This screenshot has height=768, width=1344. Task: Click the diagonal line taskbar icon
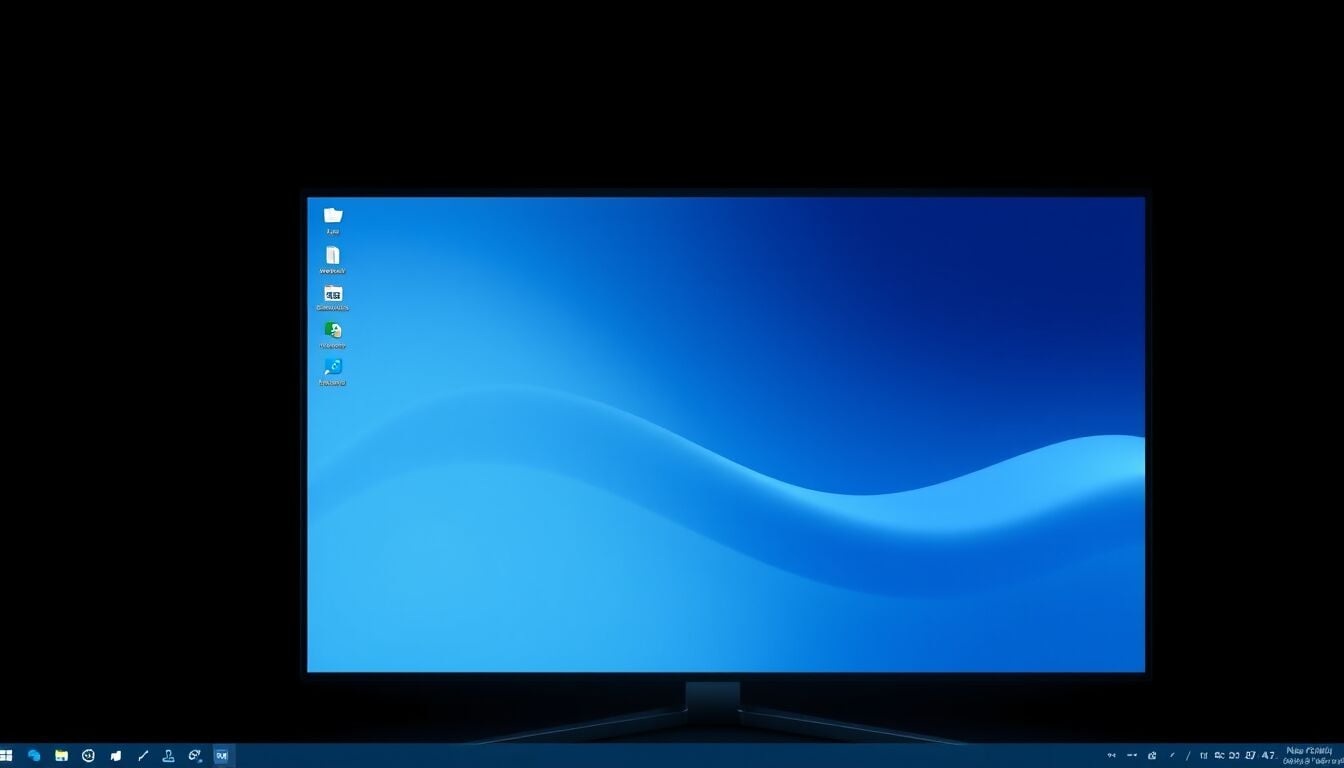(x=143, y=756)
